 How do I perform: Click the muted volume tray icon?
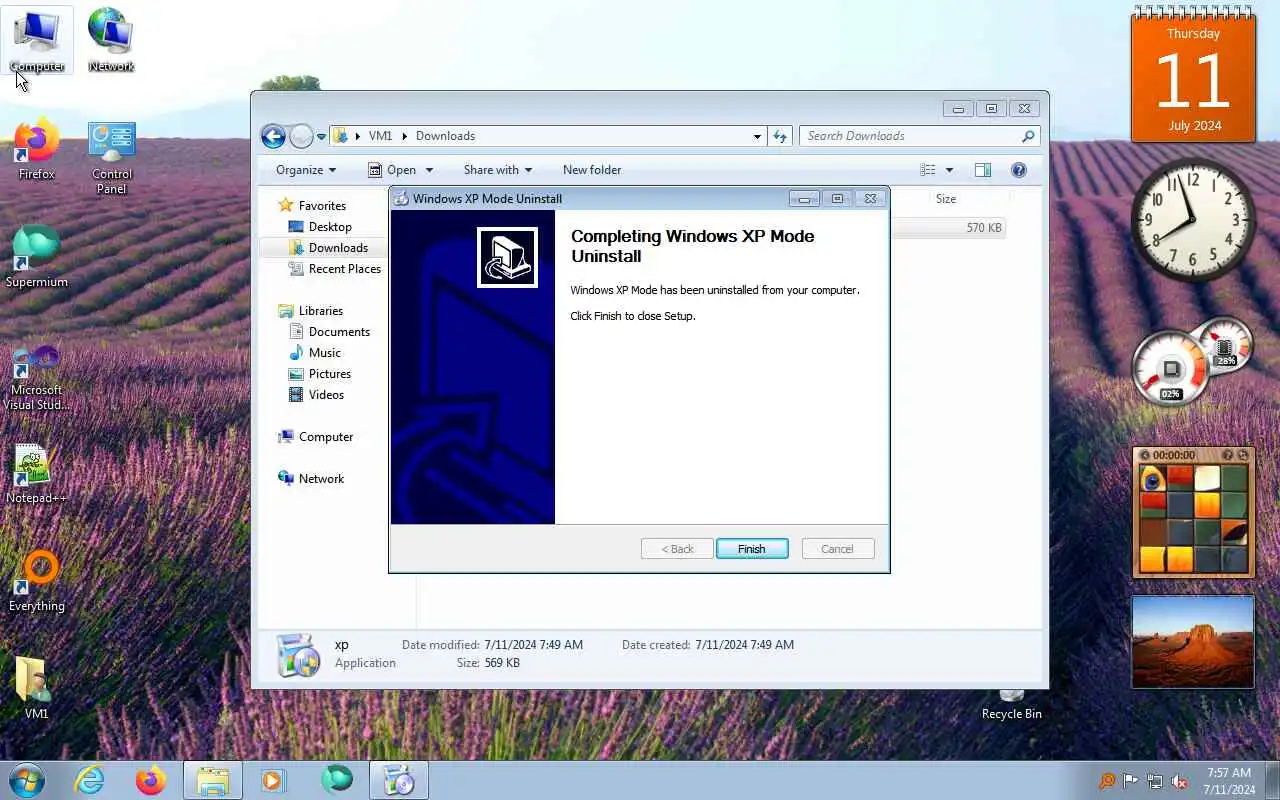click(1180, 781)
